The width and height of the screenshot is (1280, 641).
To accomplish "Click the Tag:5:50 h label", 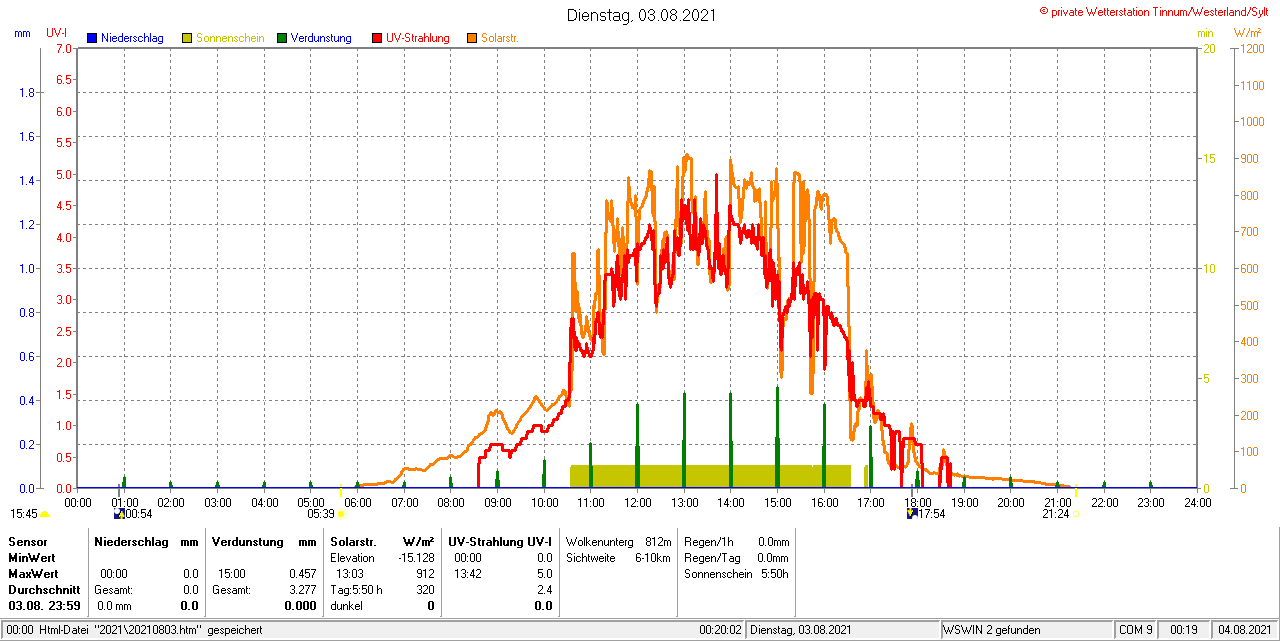I will tap(356, 589).
